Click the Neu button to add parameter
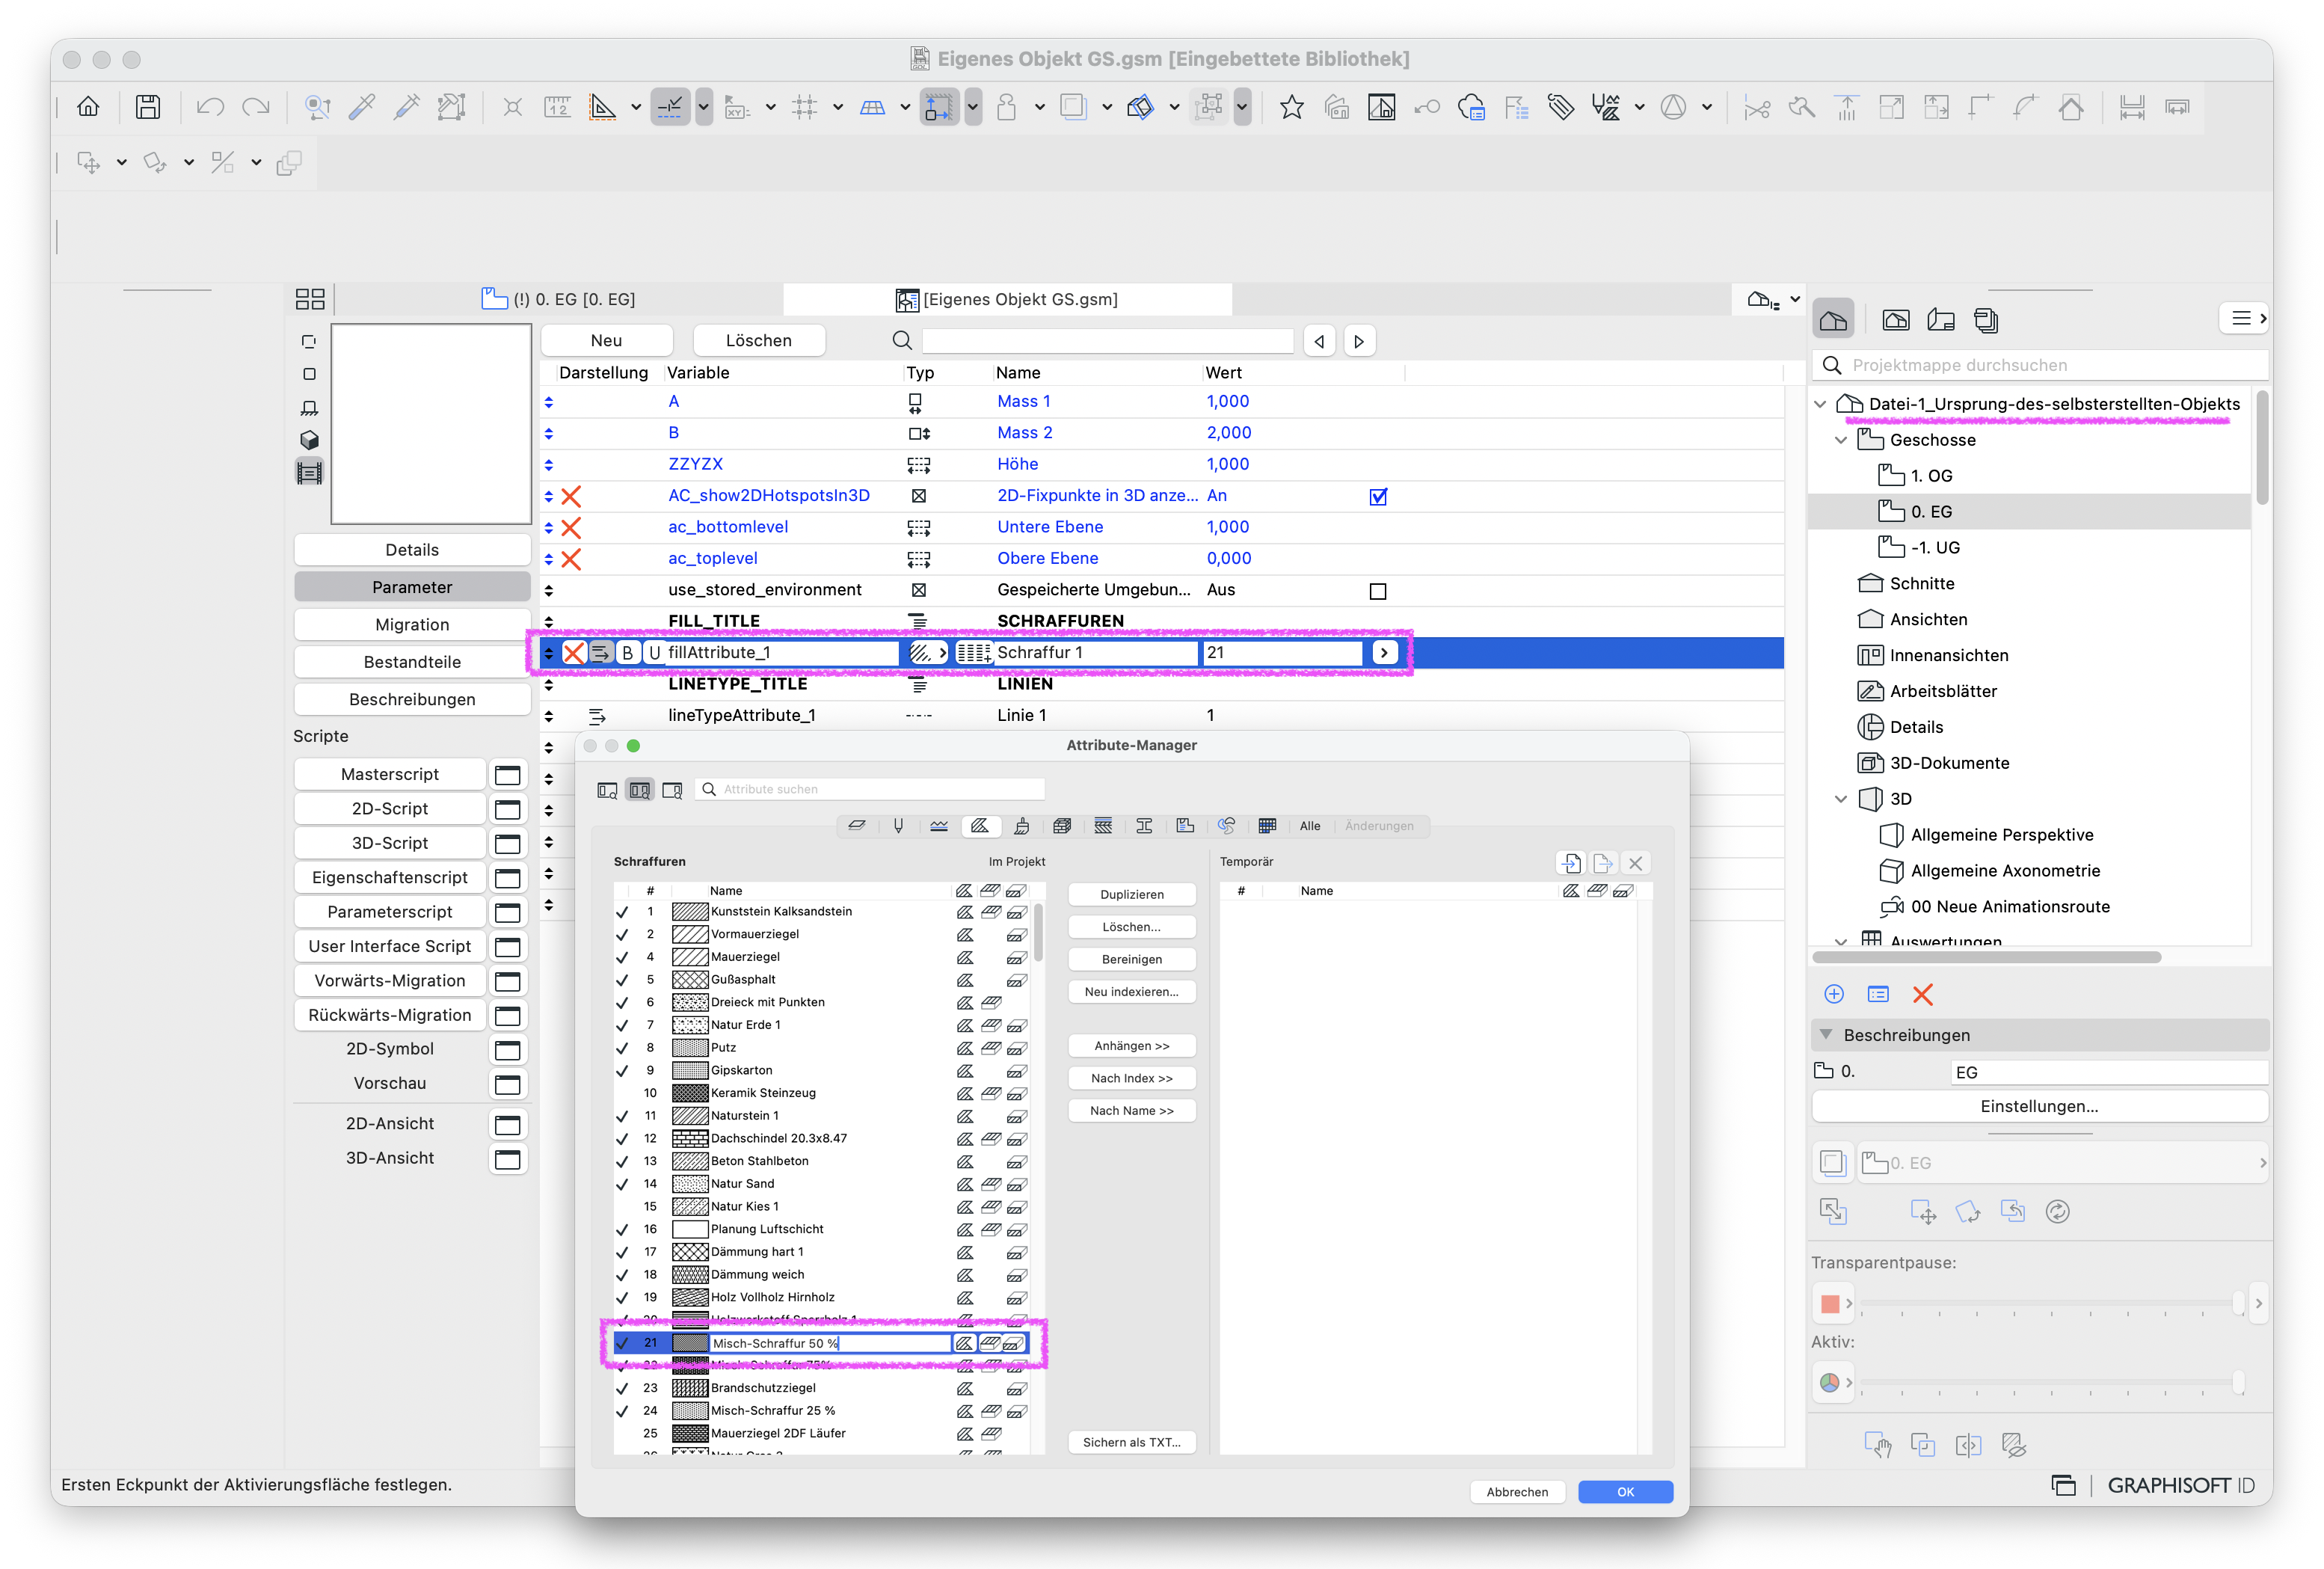This screenshot has height=1569, width=2324. click(606, 341)
